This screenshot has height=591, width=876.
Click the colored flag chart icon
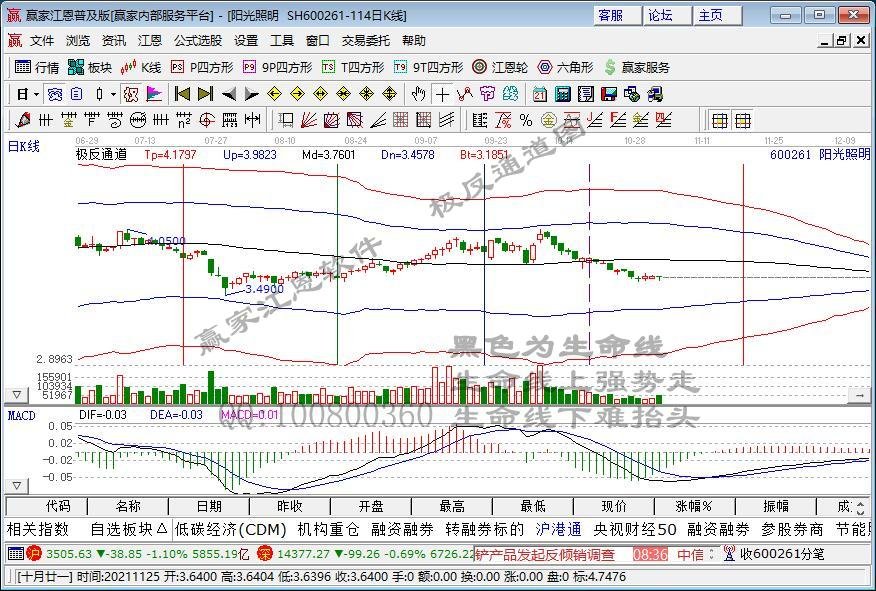coord(154,94)
